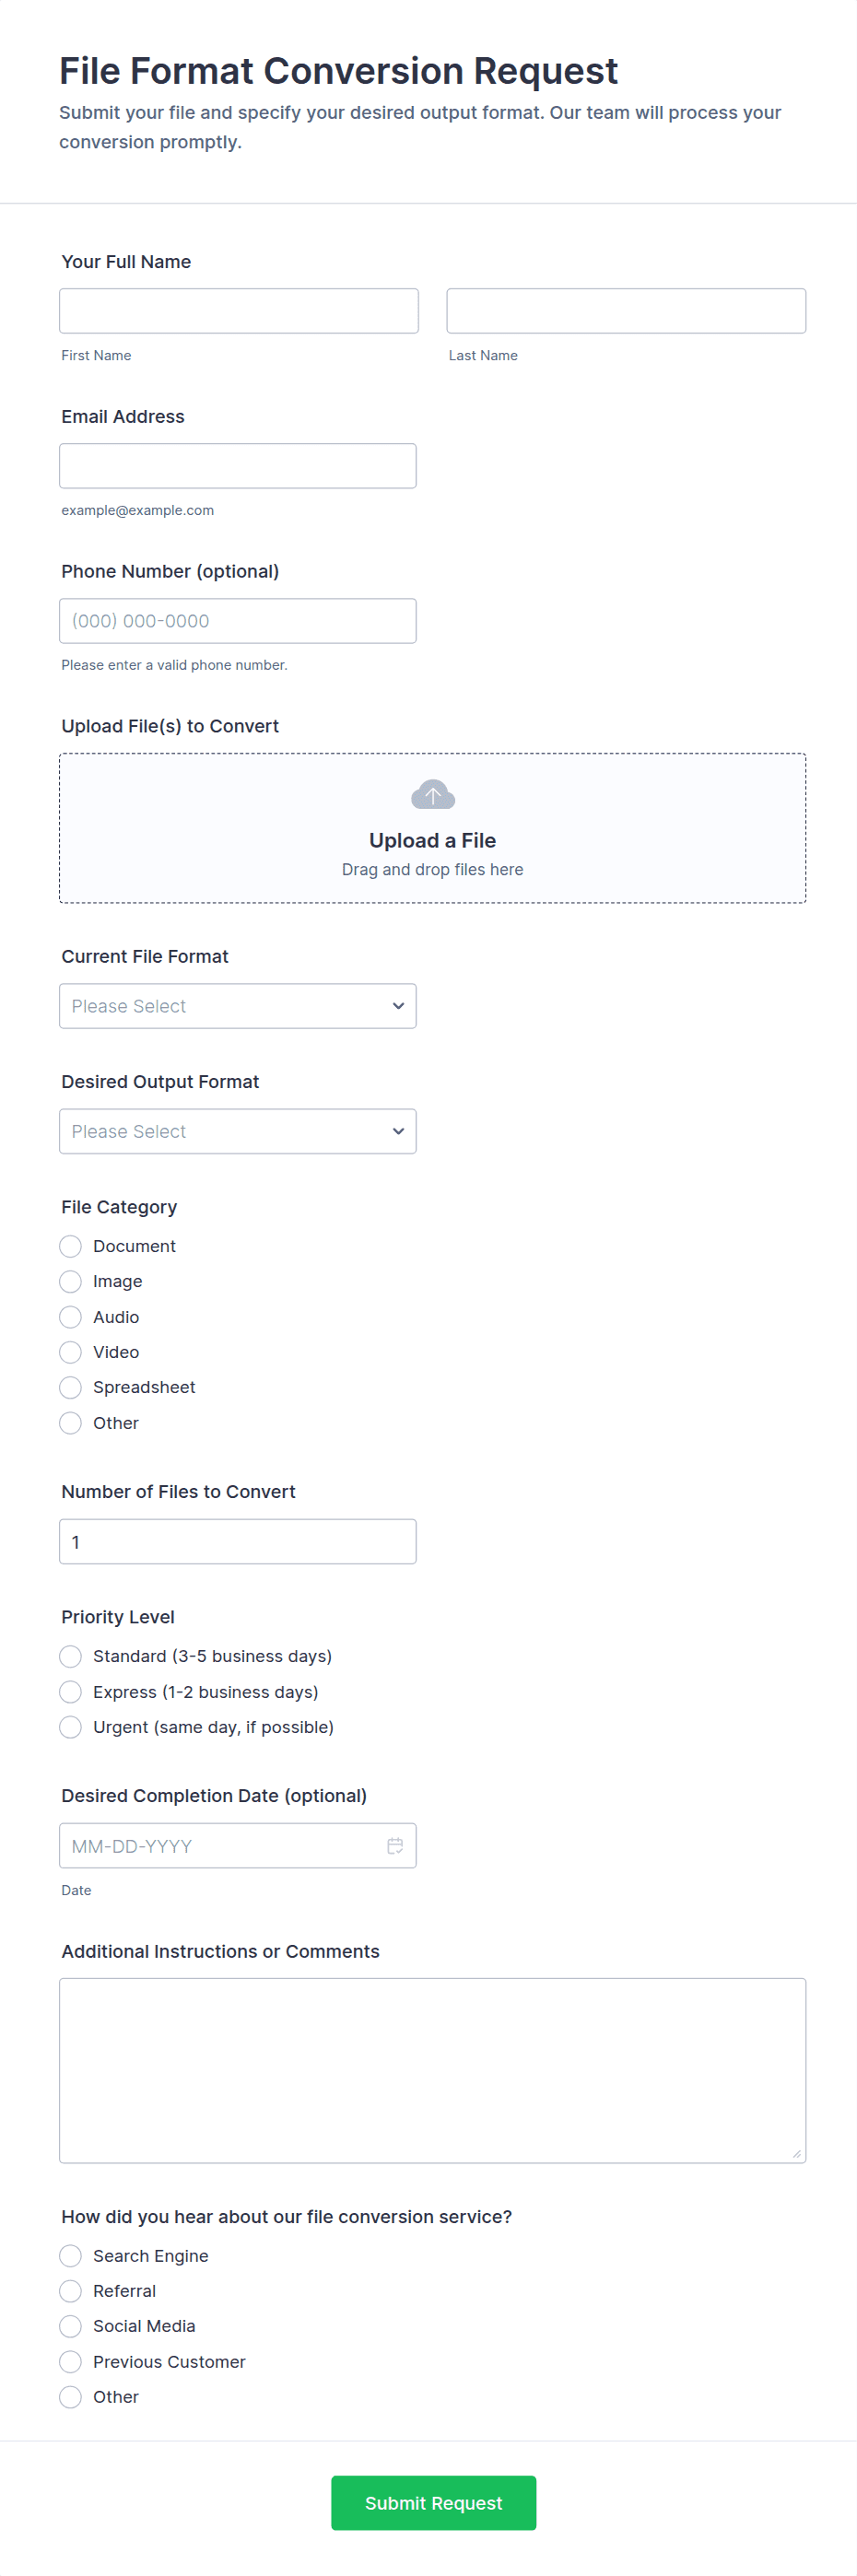Click the Additional Instructions text area

432,2069
